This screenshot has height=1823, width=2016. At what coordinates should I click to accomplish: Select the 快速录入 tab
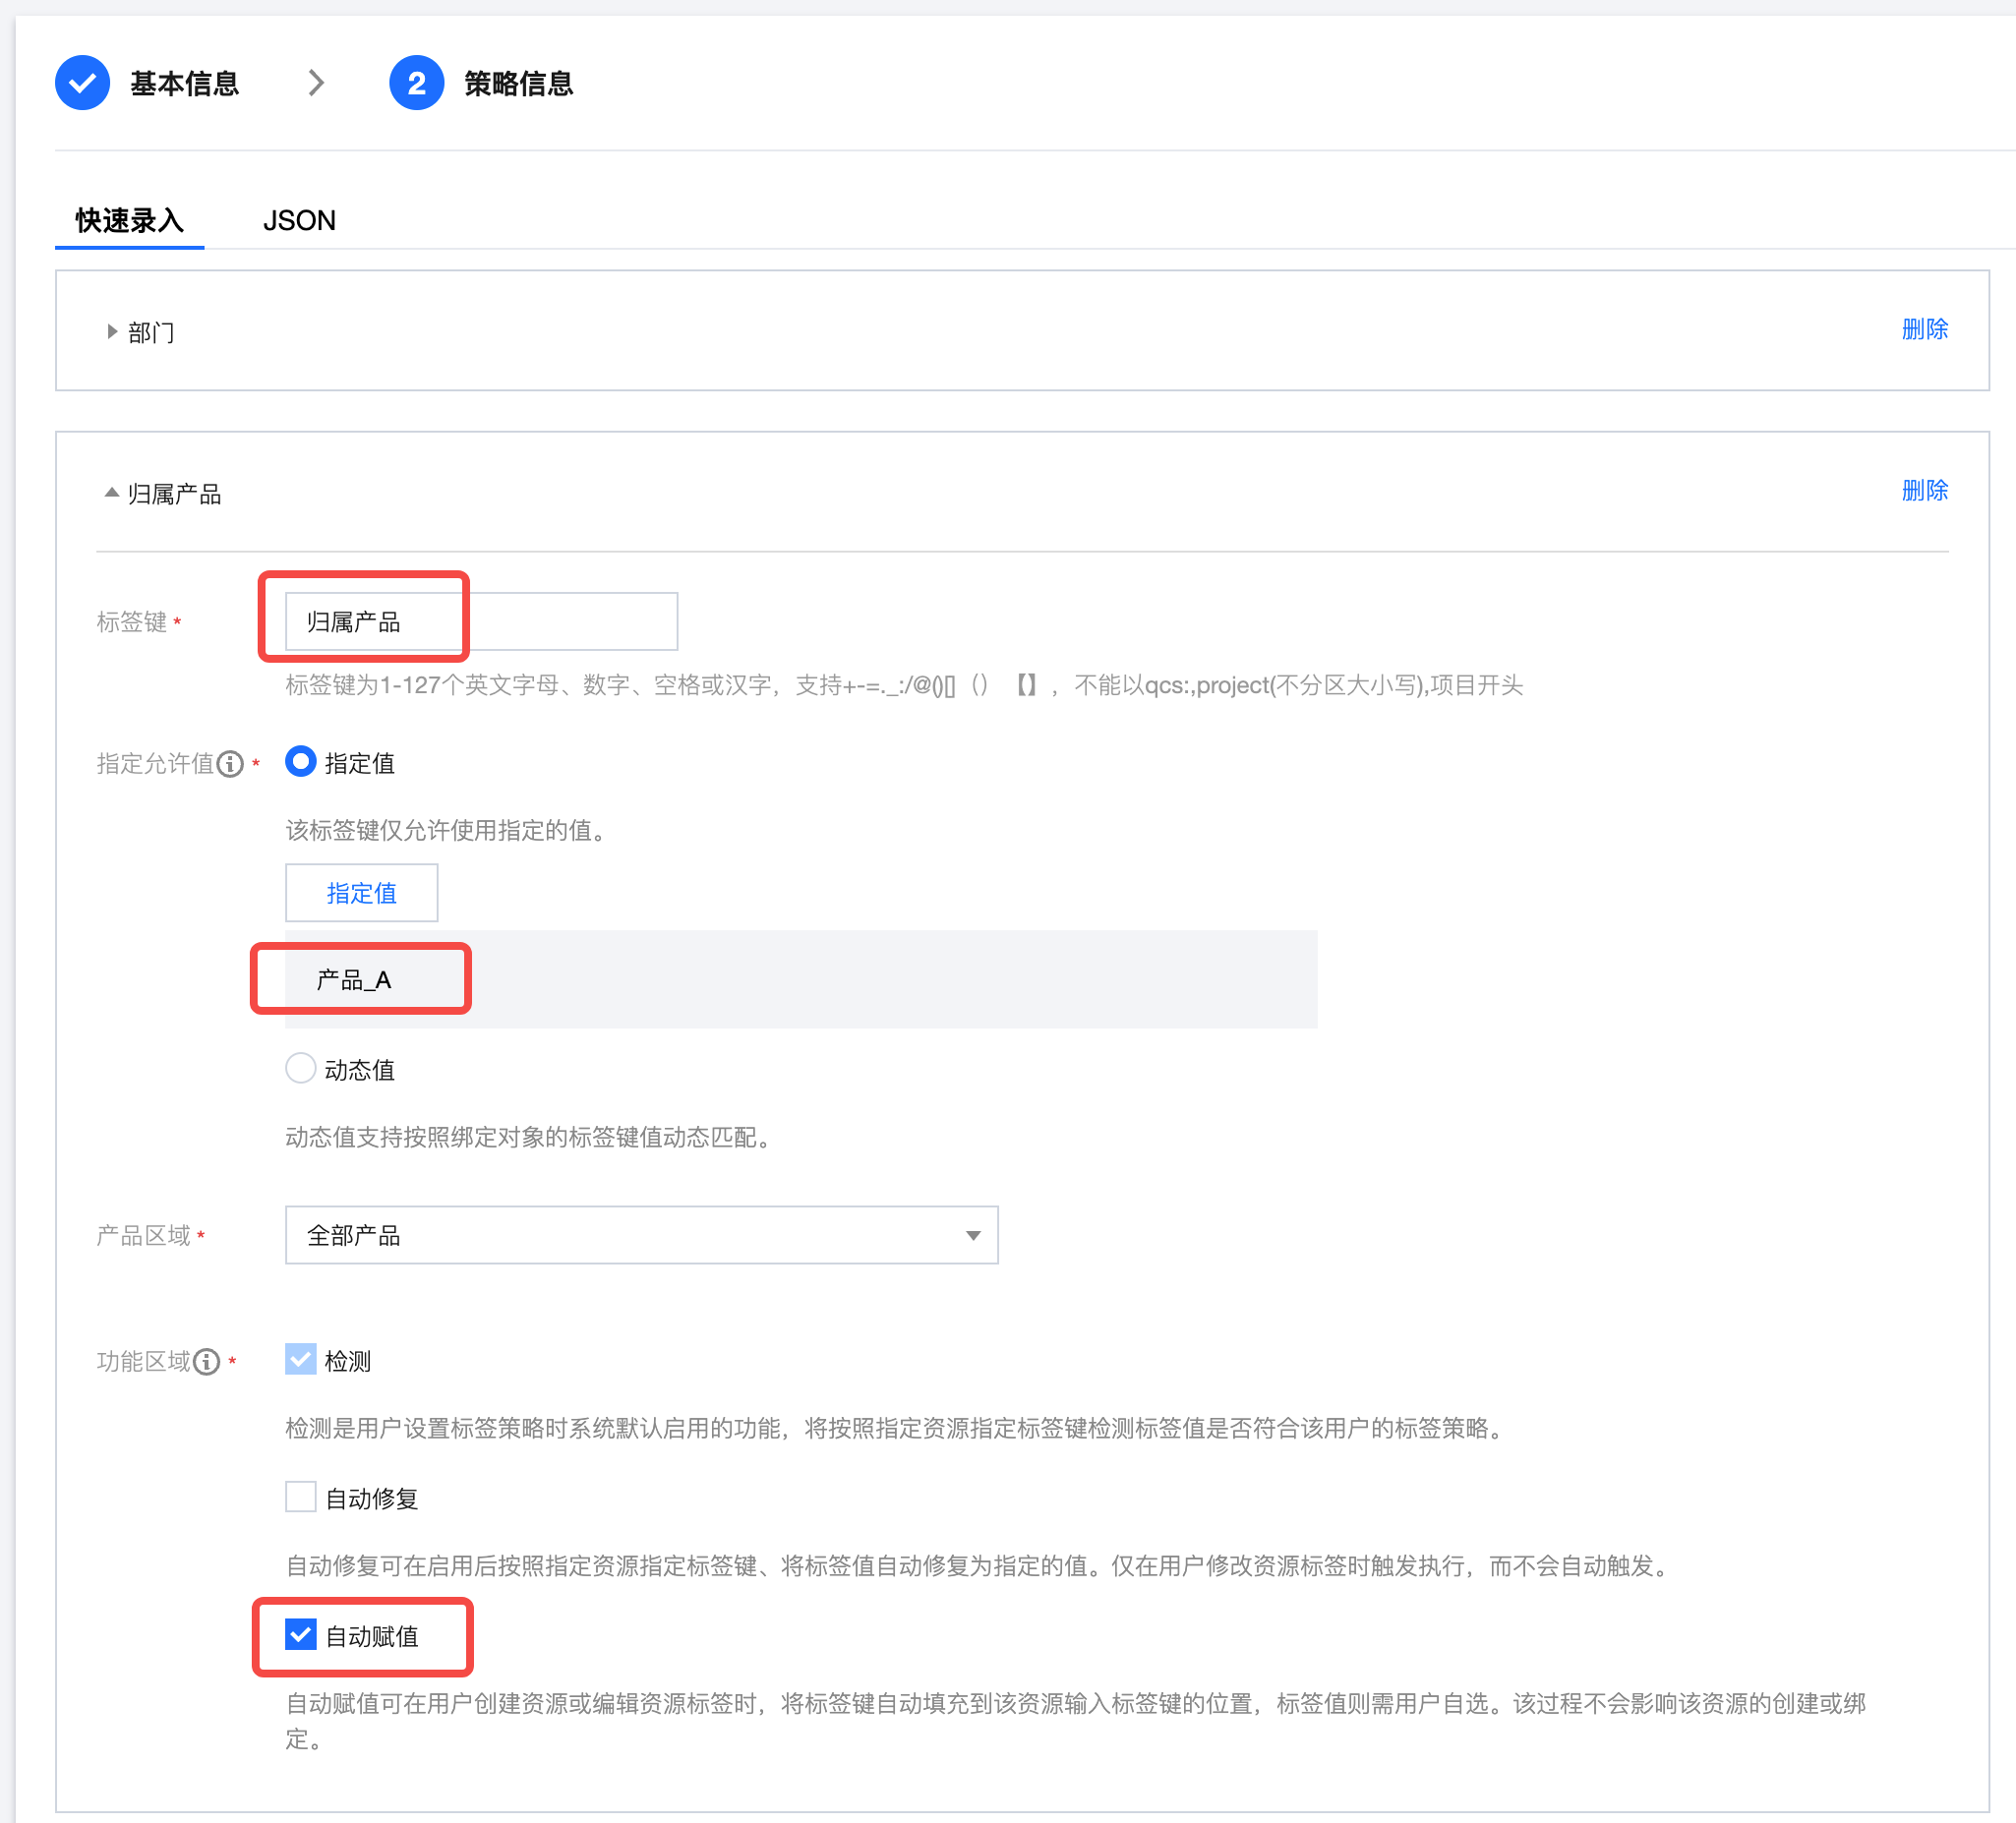tap(129, 220)
